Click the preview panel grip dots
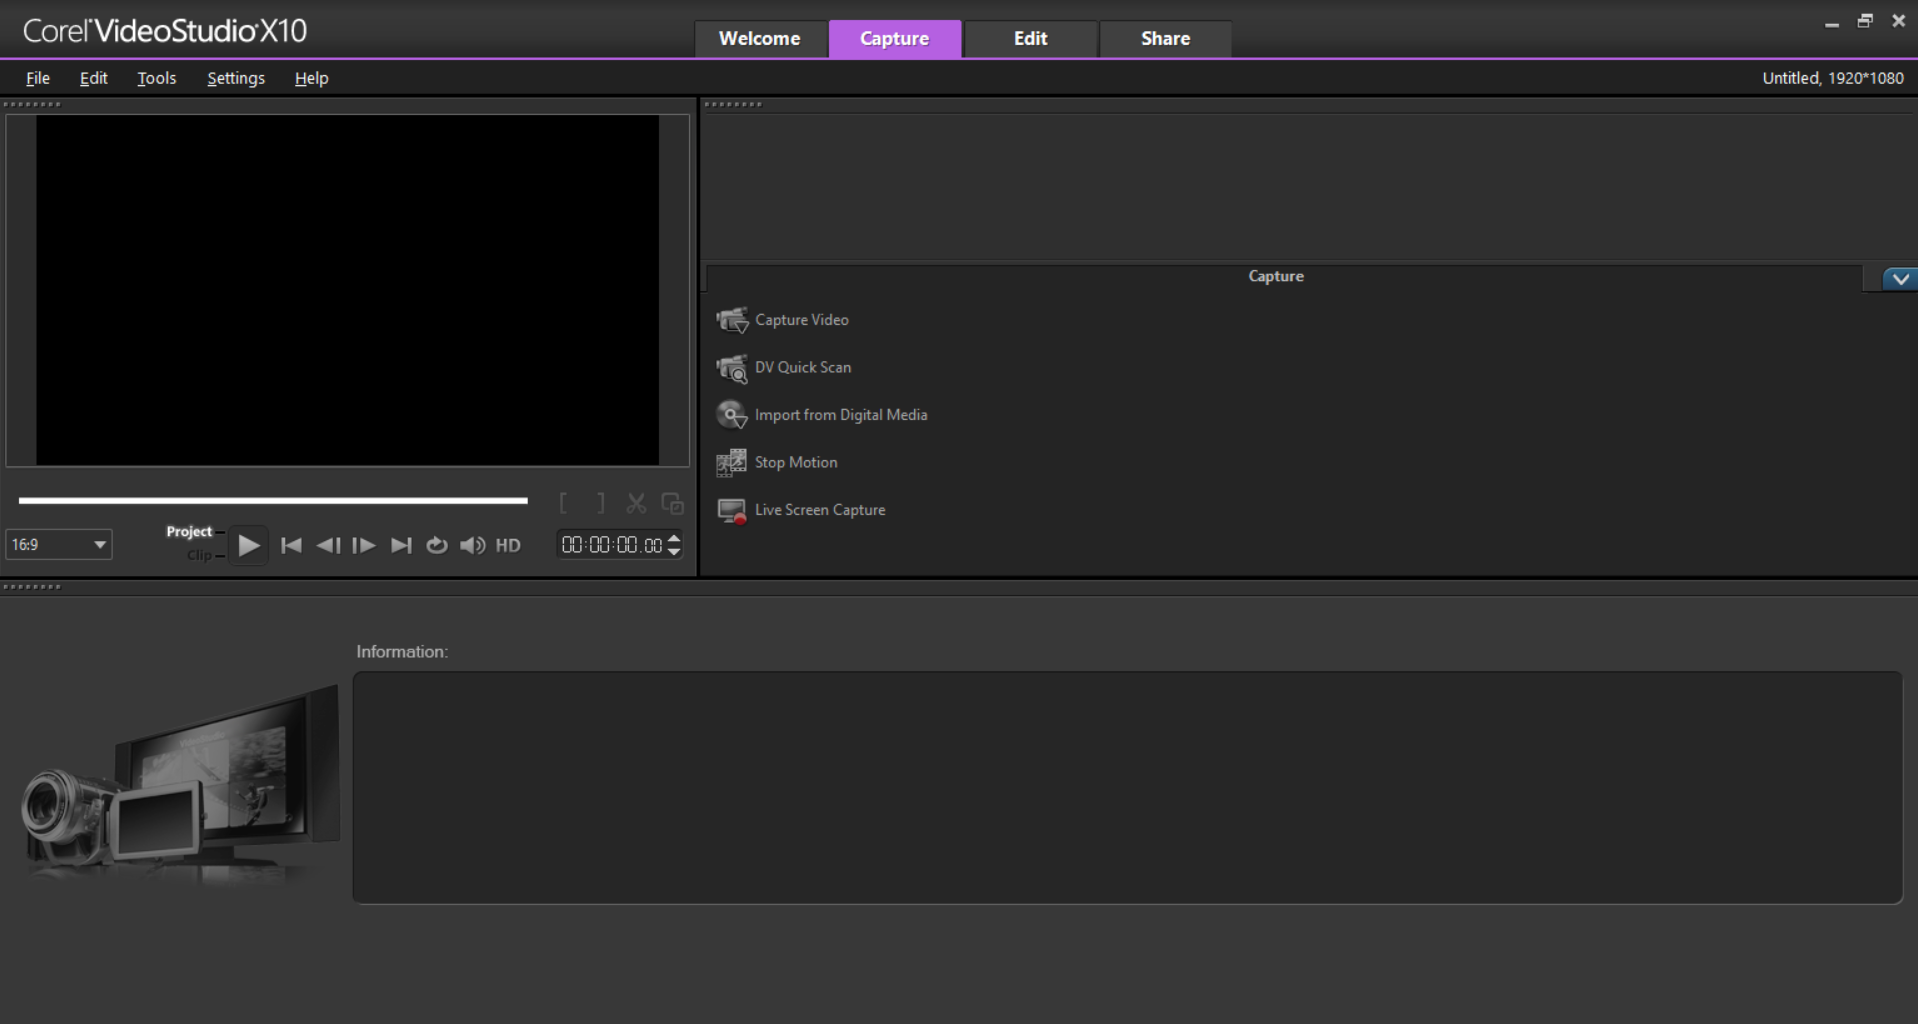Viewport: 1918px width, 1024px height. (x=33, y=104)
